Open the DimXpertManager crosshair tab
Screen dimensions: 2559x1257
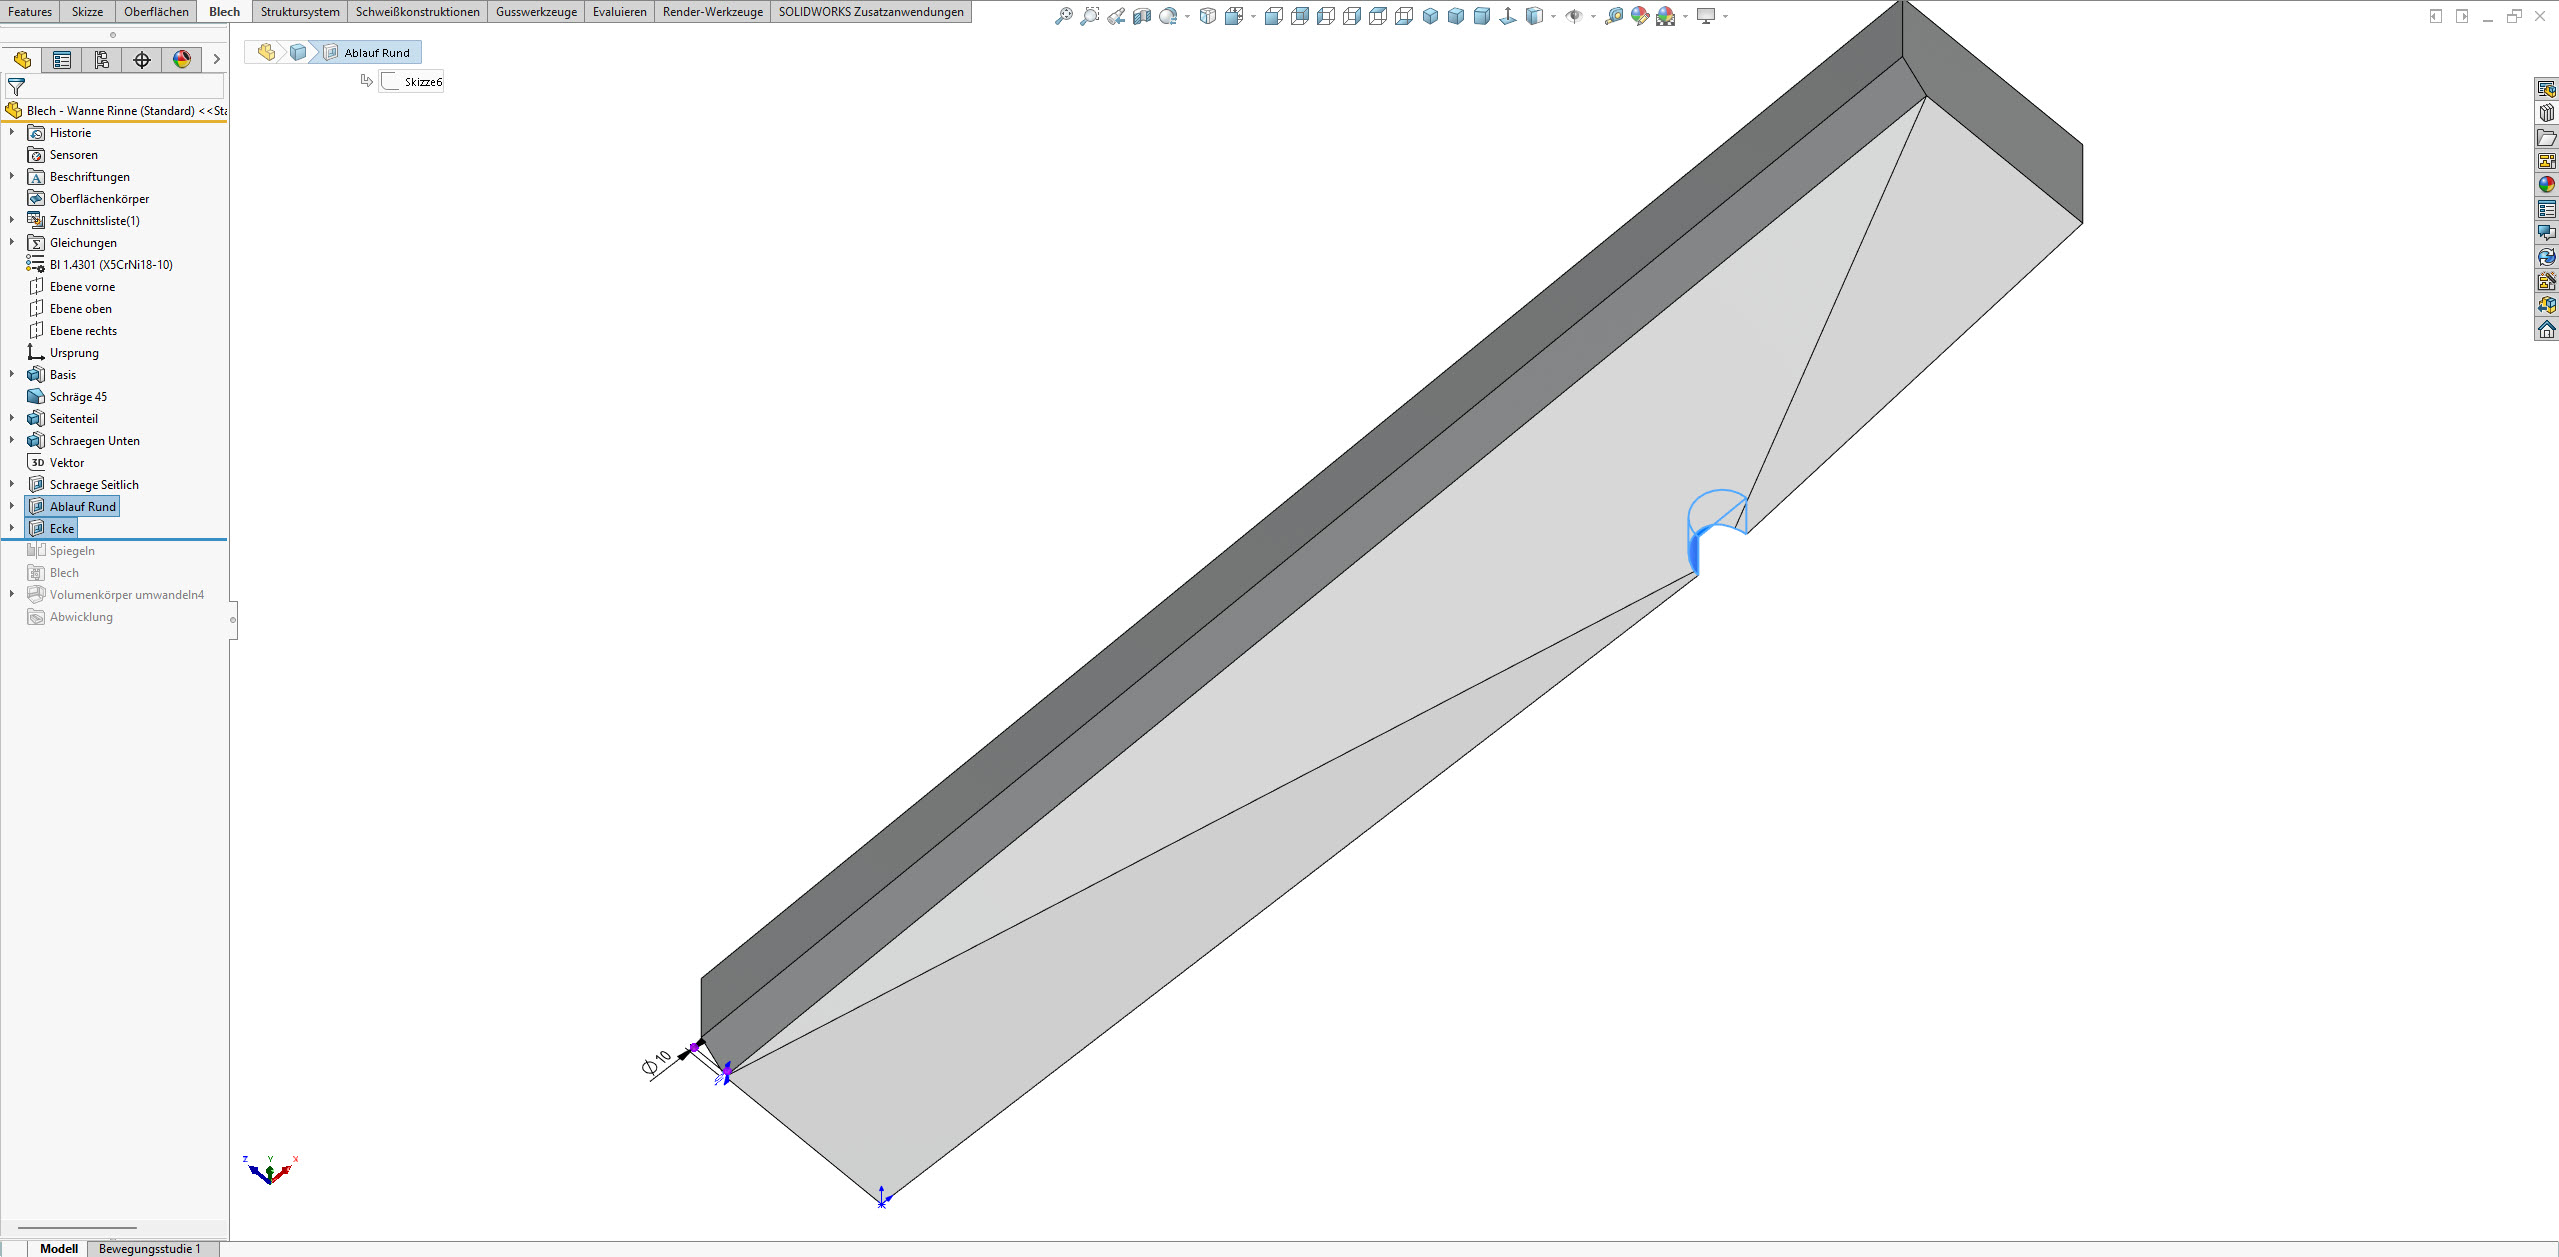(142, 60)
